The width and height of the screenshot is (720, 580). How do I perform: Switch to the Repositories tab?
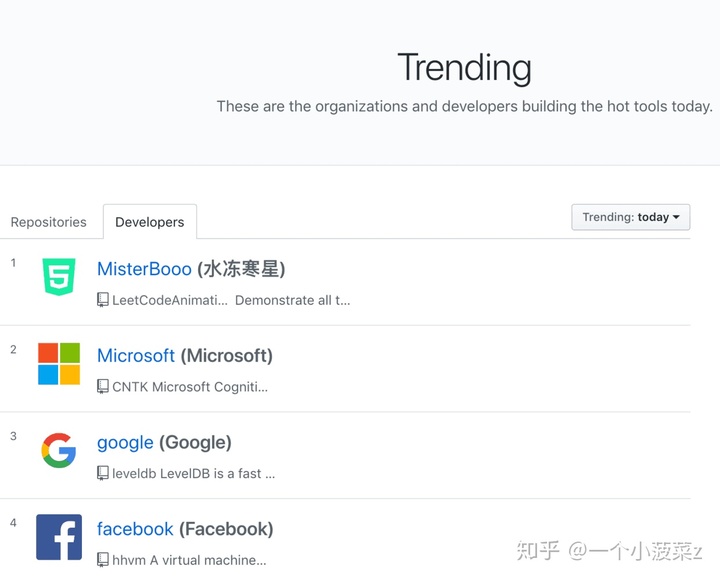tap(49, 222)
